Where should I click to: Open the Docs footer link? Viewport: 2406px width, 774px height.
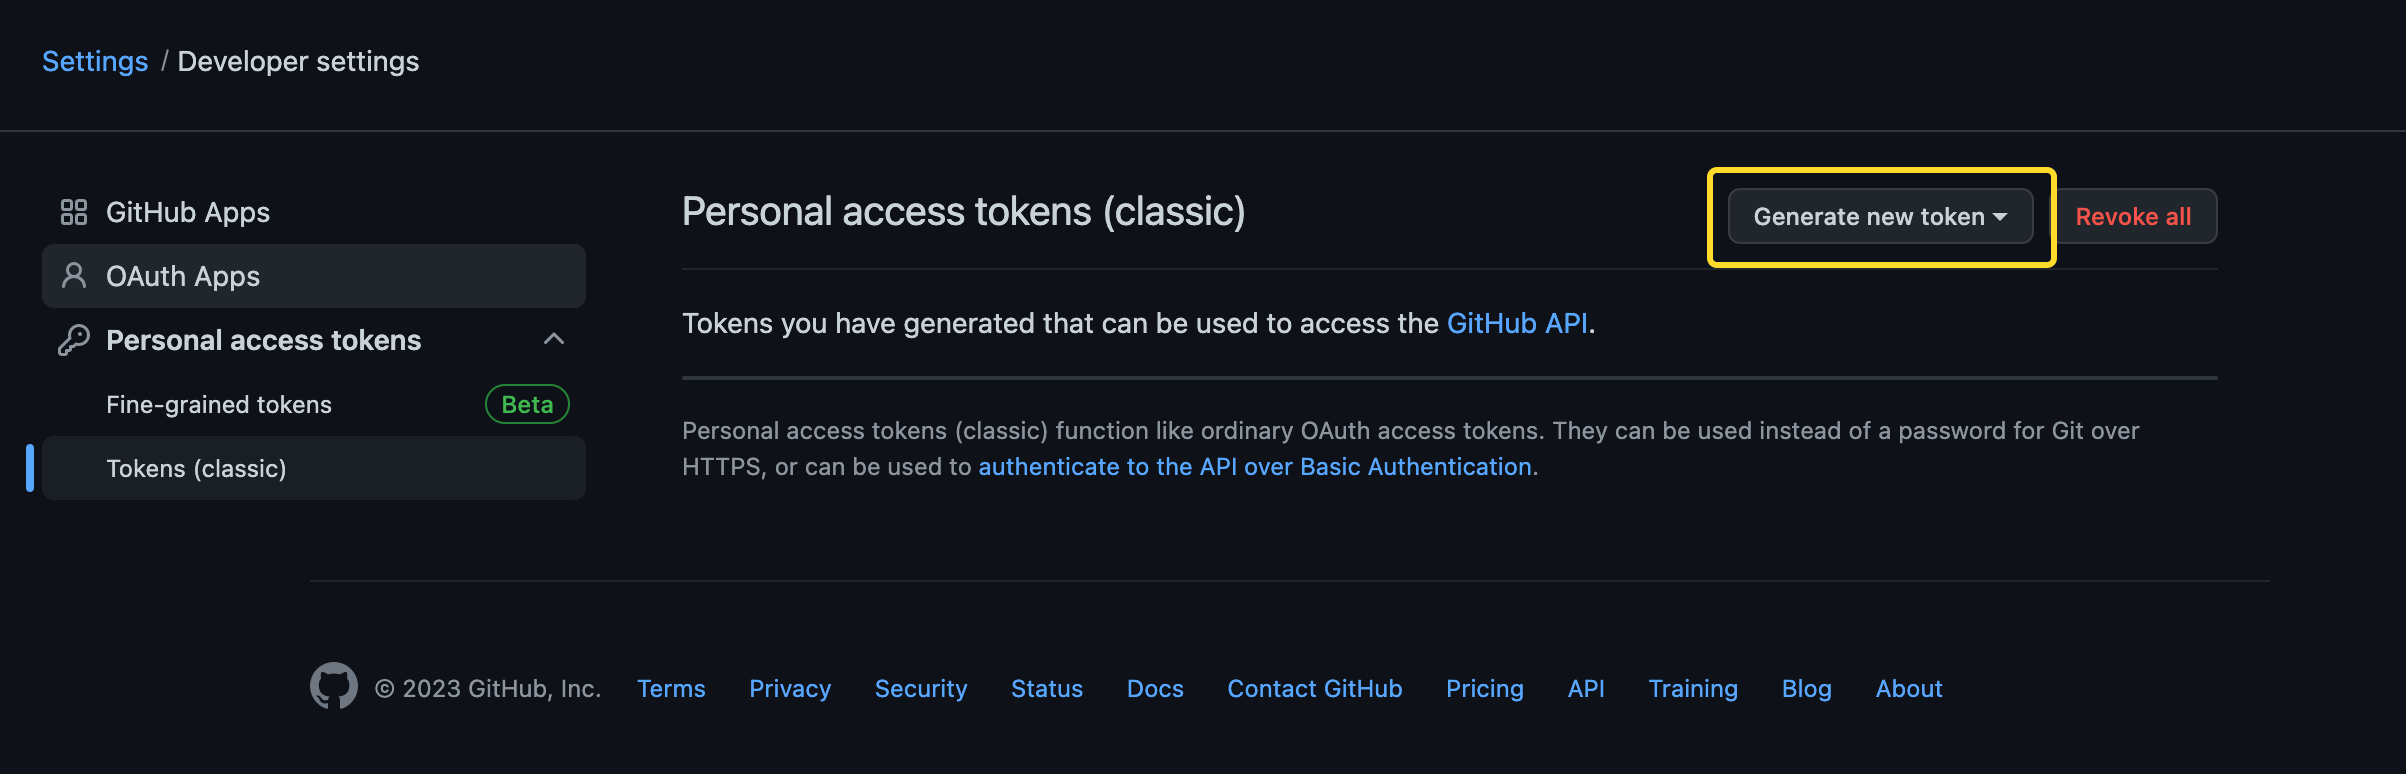click(x=1155, y=689)
